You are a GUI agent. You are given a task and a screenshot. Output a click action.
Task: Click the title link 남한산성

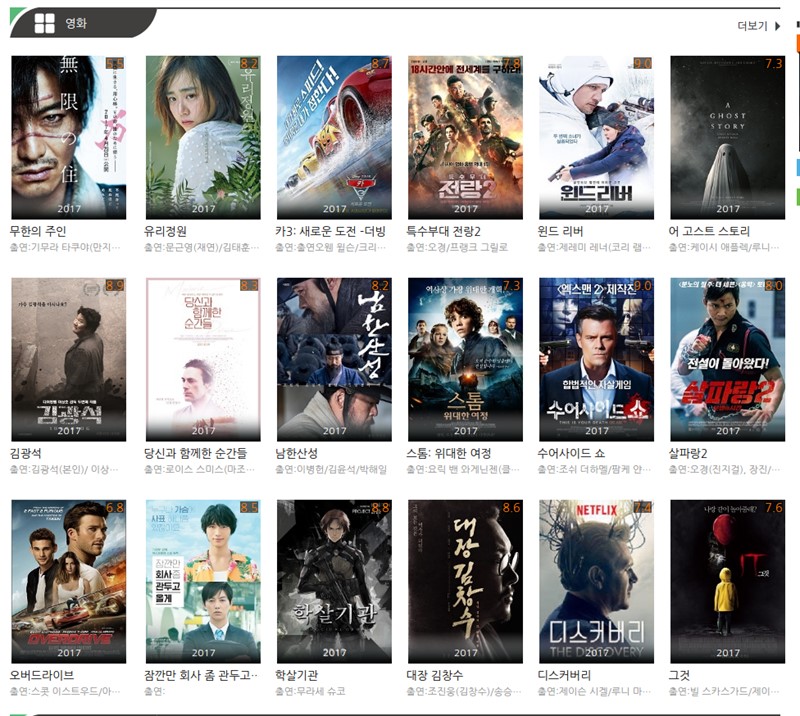[296, 453]
